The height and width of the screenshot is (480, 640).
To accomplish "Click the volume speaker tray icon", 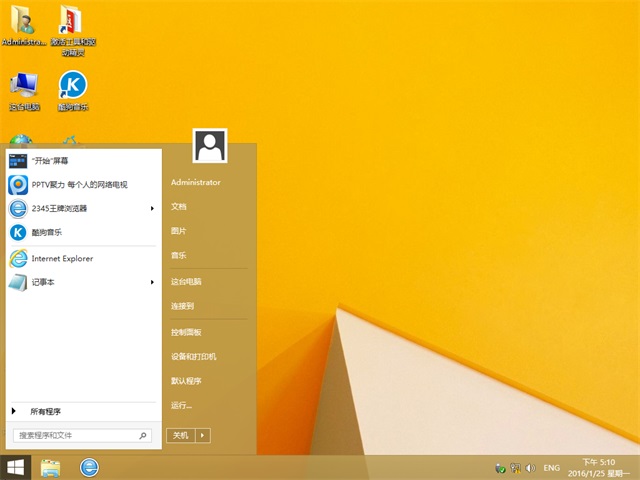I will point(531,467).
